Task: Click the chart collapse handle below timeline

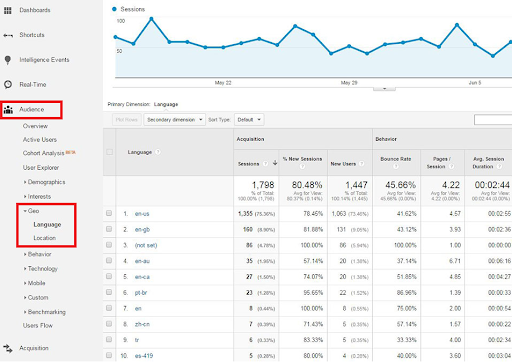Action: click(x=384, y=88)
